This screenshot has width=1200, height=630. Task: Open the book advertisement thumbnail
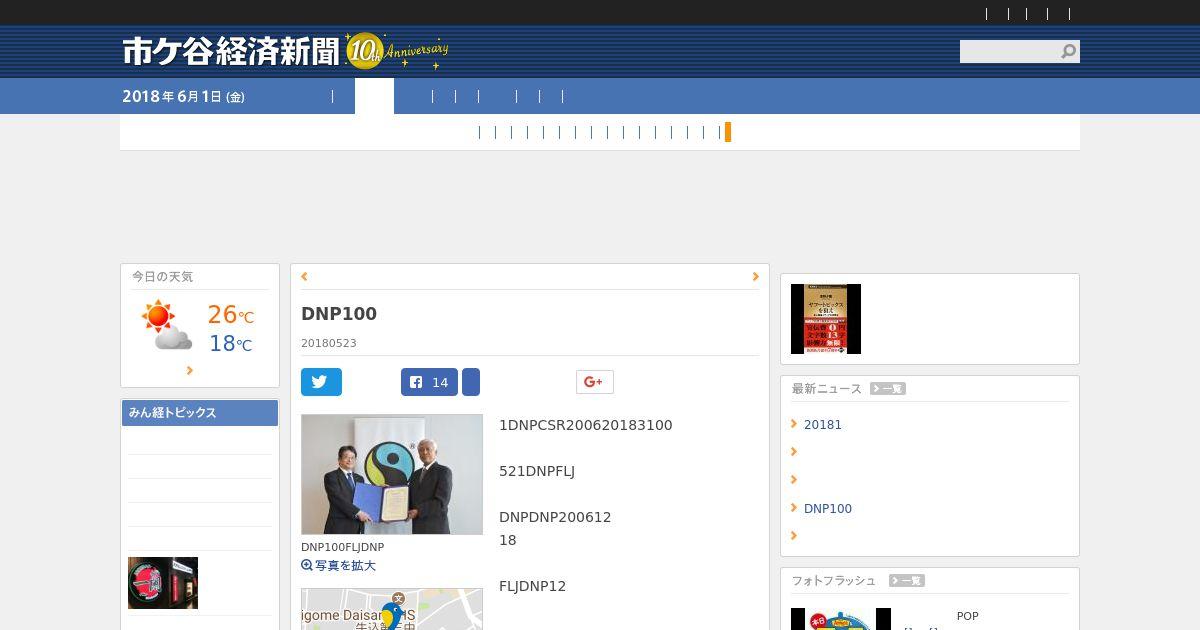(826, 319)
